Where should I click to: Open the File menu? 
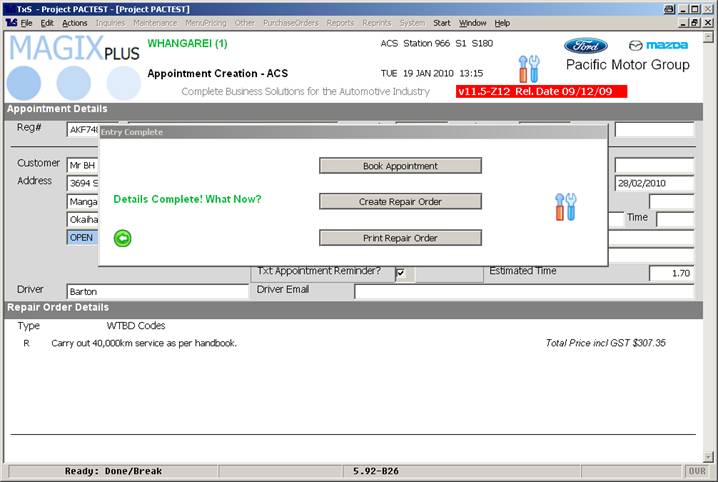coord(25,22)
